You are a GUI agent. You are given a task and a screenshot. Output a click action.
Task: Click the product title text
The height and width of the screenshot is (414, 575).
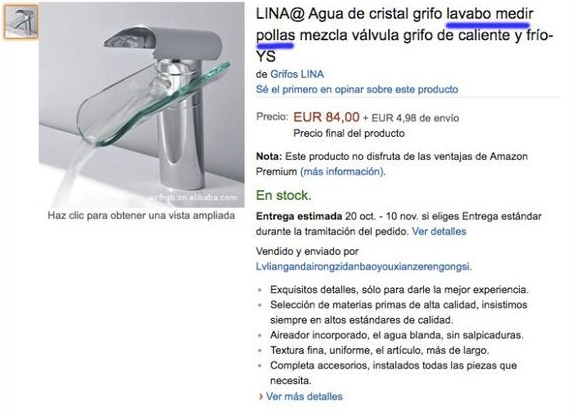point(404,35)
